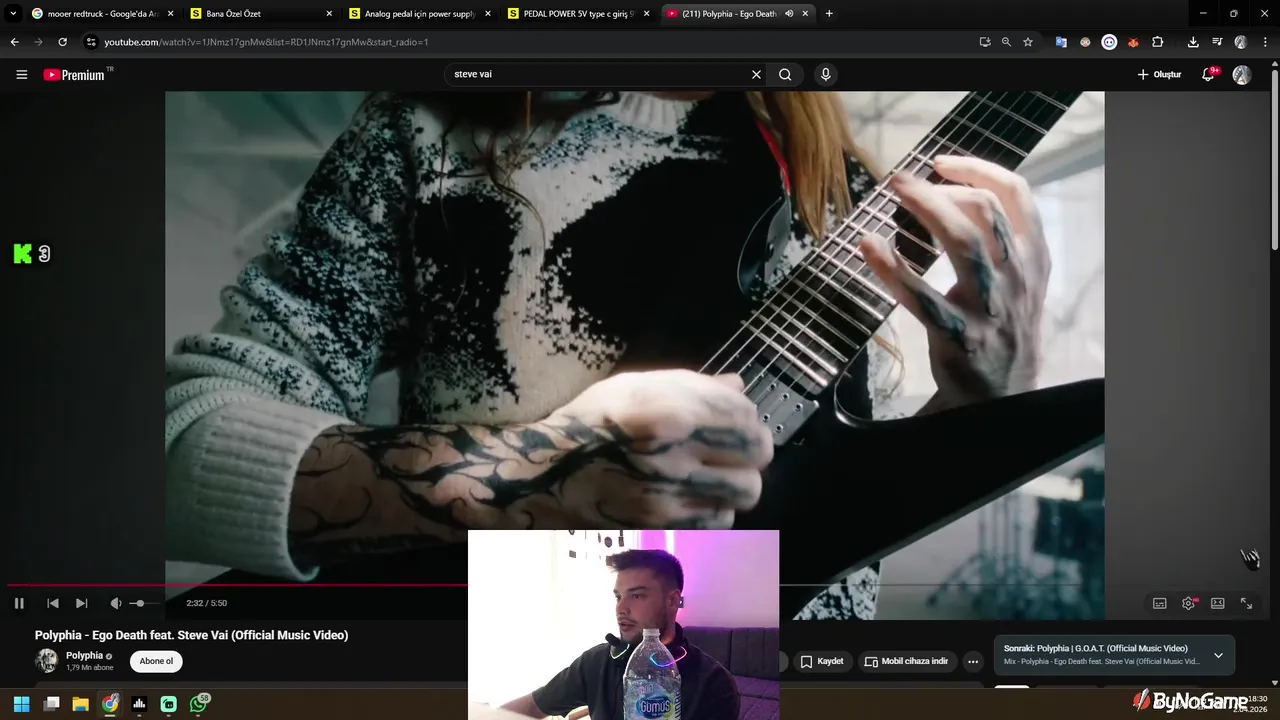The height and width of the screenshot is (720, 1280).
Task: Close the 'Bana Özel Özet' tab
Action: [x=329, y=14]
